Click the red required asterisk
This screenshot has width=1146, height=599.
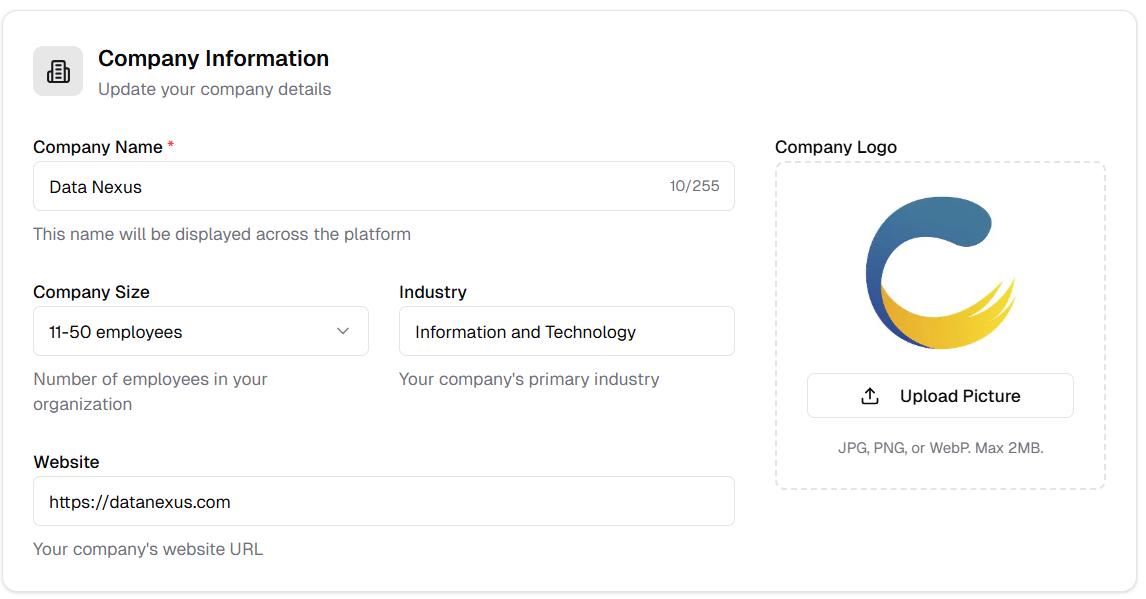pos(171,147)
